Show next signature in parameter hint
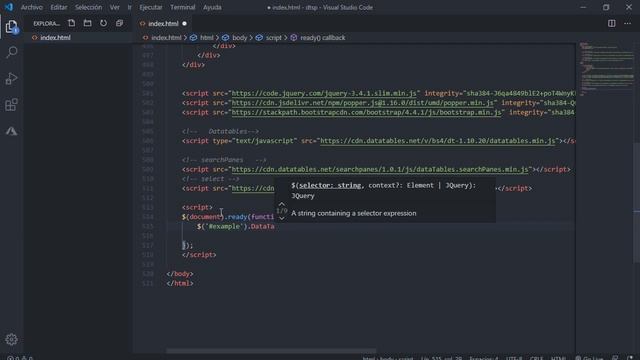The width and height of the screenshot is (640, 360). [x=282, y=218]
